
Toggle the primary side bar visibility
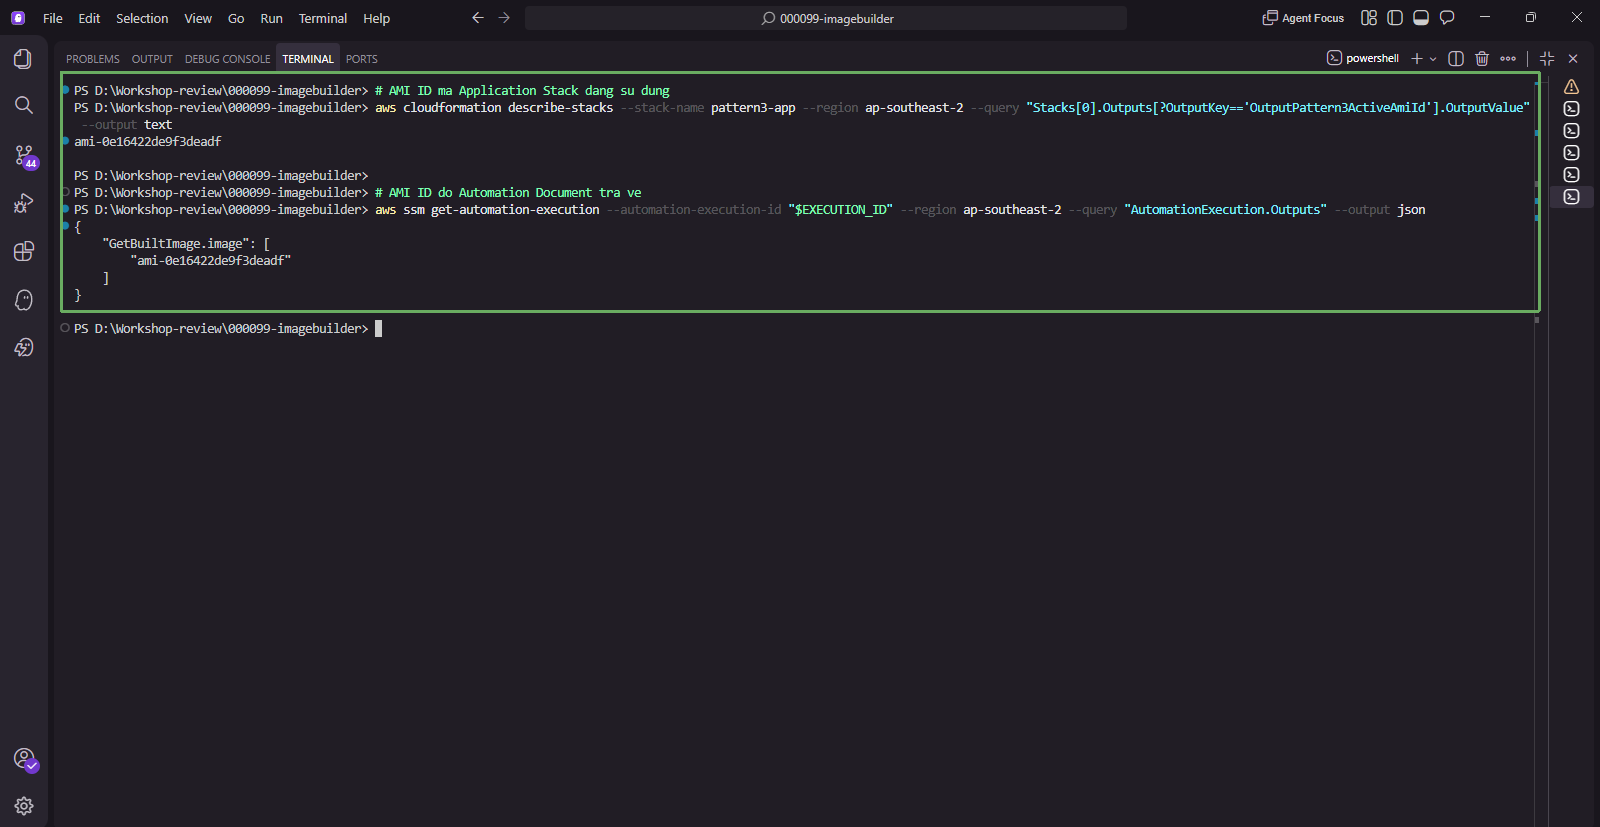point(1395,18)
